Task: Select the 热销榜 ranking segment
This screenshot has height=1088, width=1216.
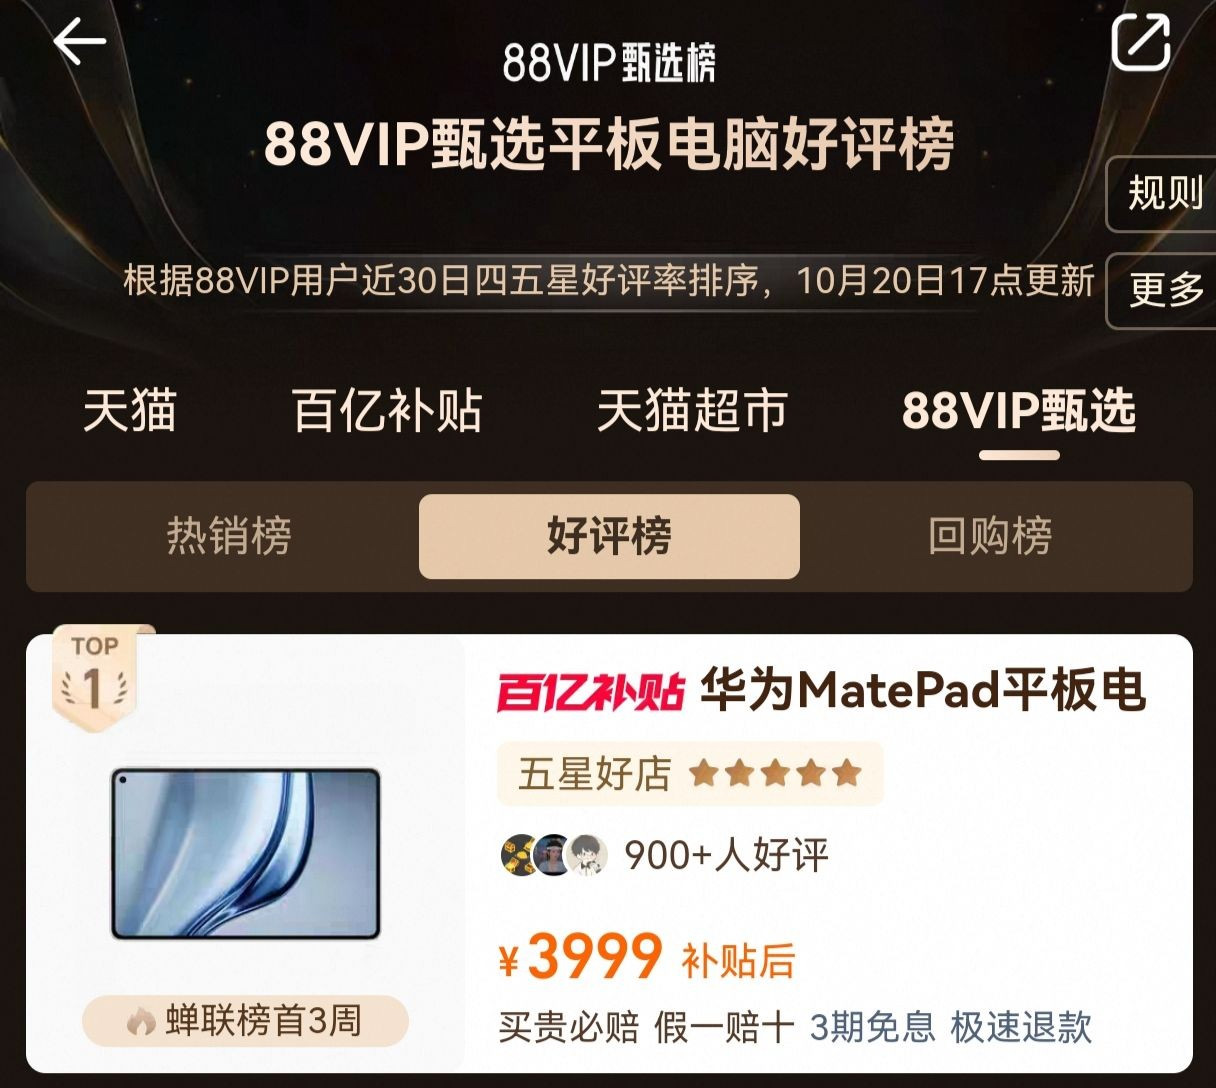Action: [229, 536]
